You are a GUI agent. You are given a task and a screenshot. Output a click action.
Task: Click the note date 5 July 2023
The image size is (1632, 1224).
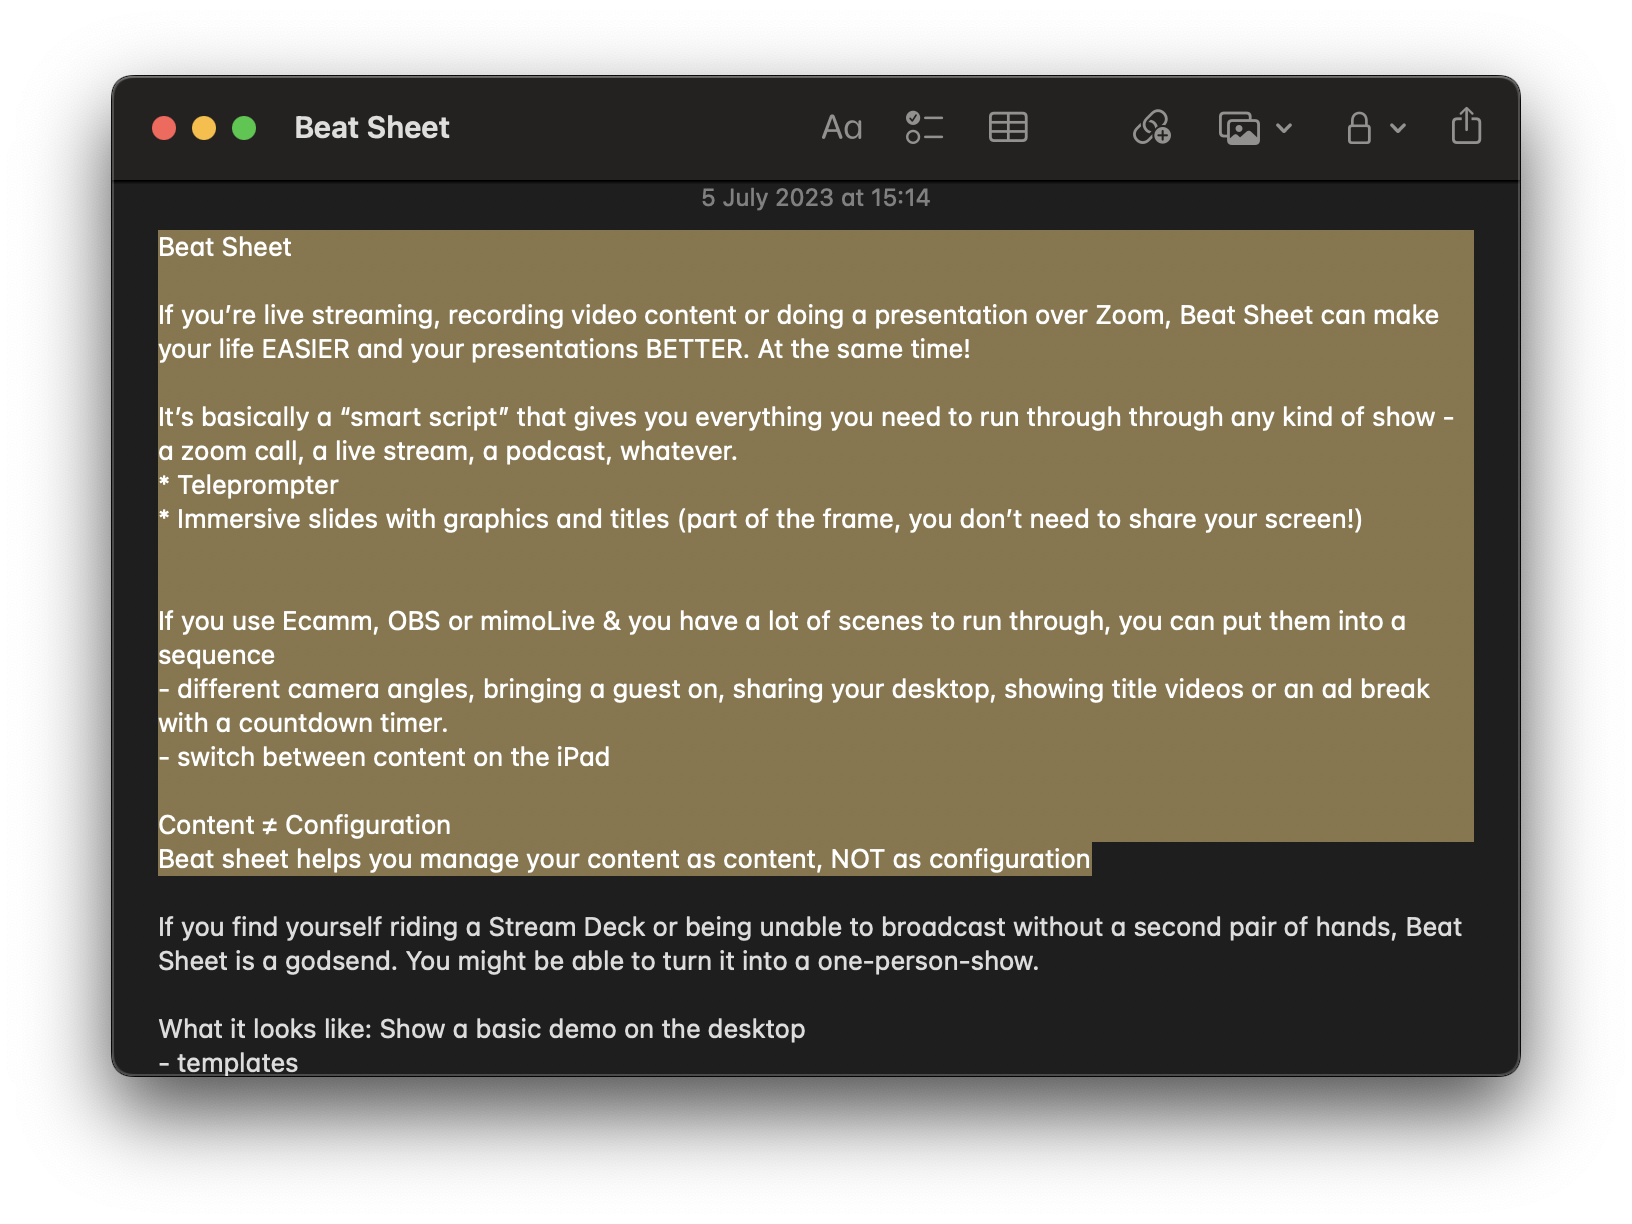(x=815, y=198)
